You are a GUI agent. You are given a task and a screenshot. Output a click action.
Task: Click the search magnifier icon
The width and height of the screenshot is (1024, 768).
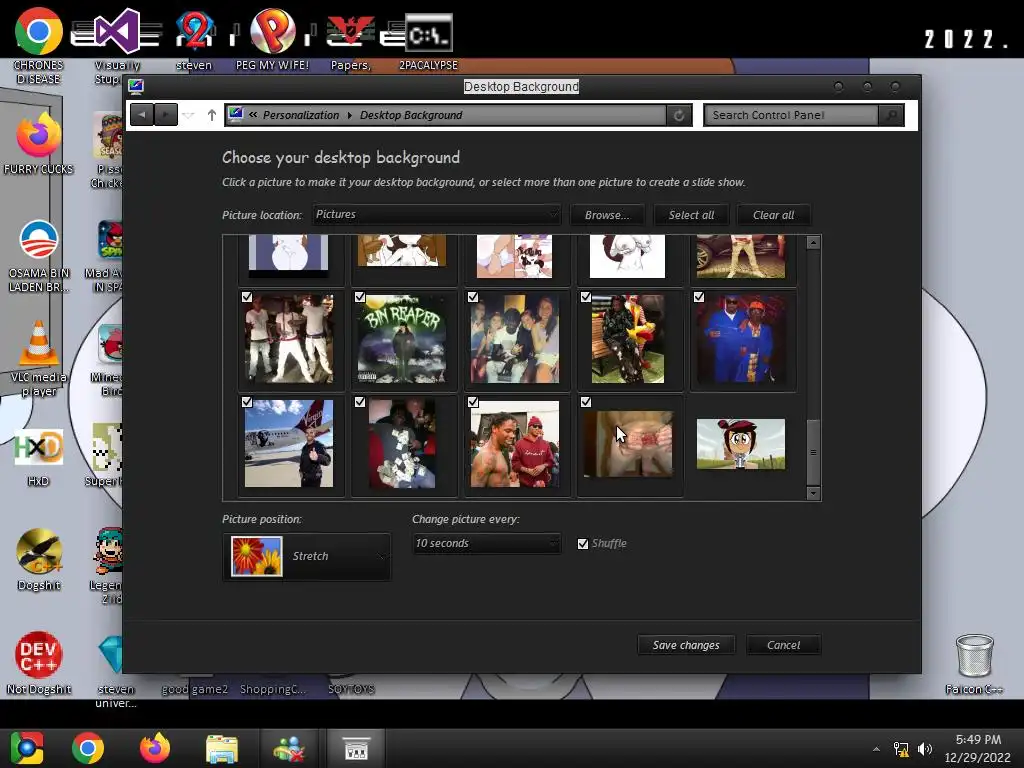(x=891, y=115)
